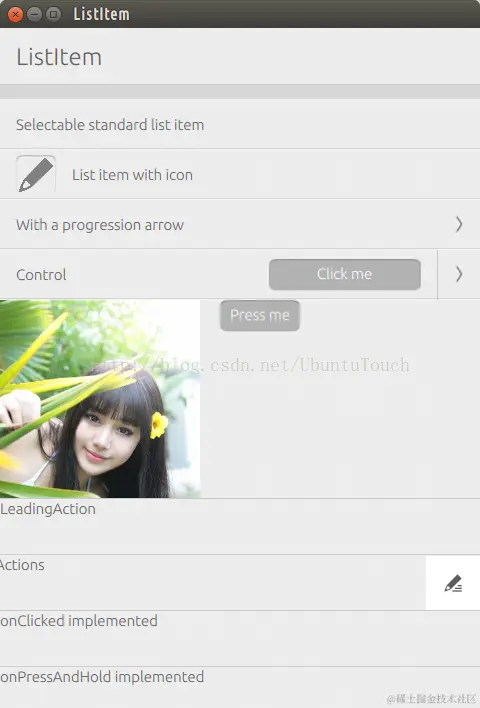
Task: Close the ListItem window
Action: tap(15, 14)
